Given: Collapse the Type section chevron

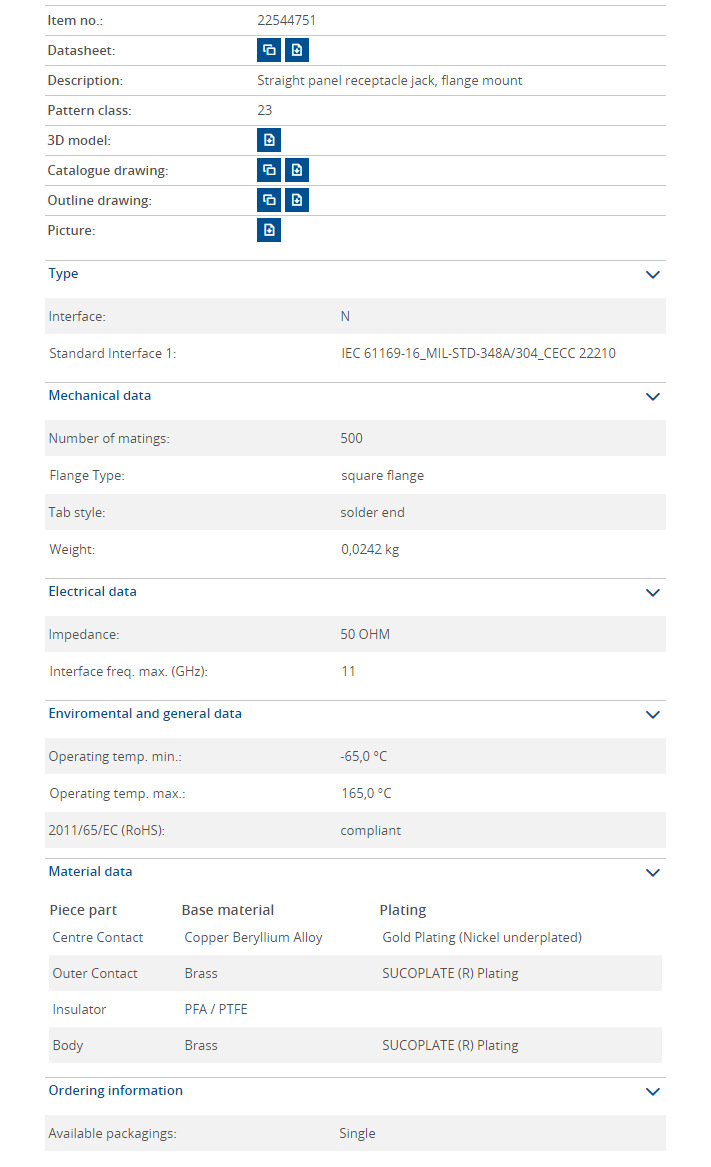Looking at the screenshot, I should click(653, 274).
